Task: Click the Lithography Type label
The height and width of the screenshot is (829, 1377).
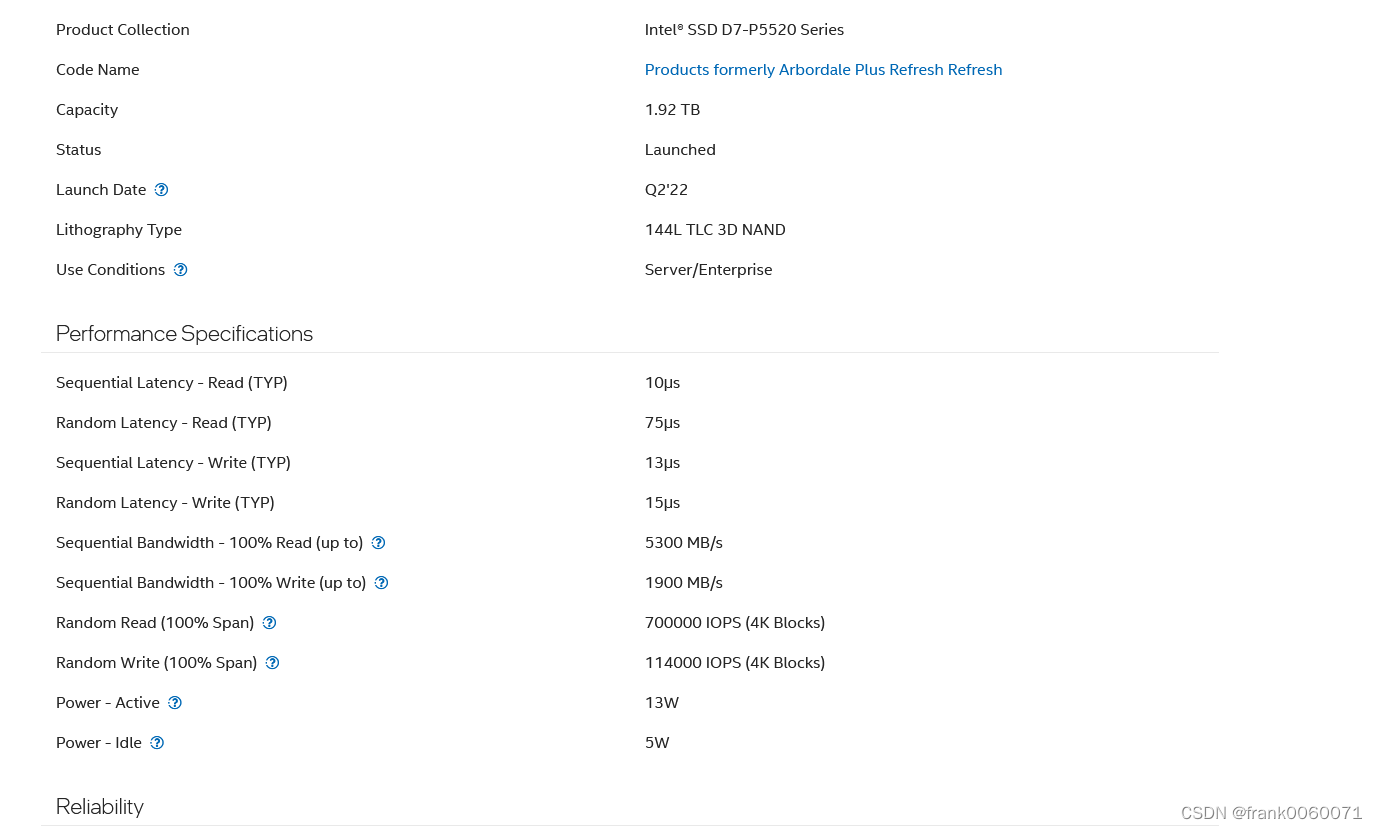Action: (x=119, y=230)
